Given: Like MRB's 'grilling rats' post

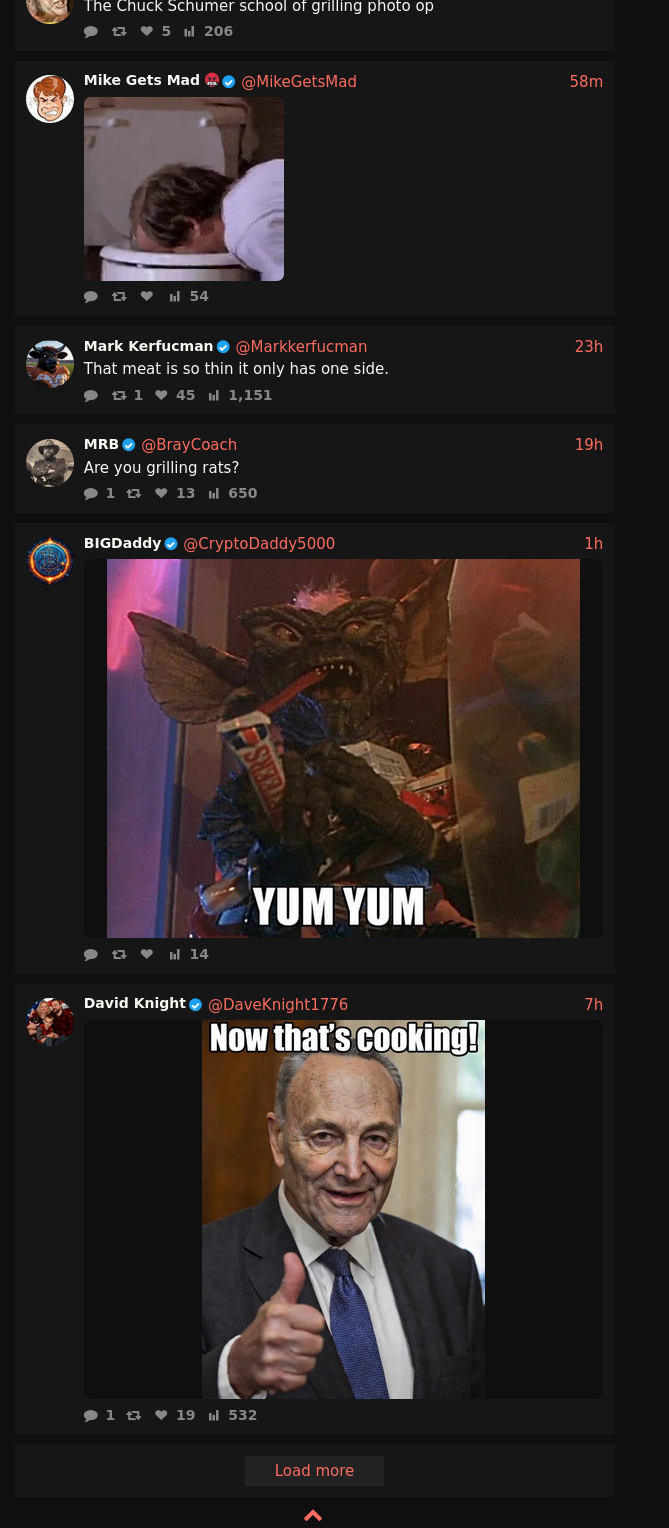Looking at the screenshot, I should tap(161, 493).
